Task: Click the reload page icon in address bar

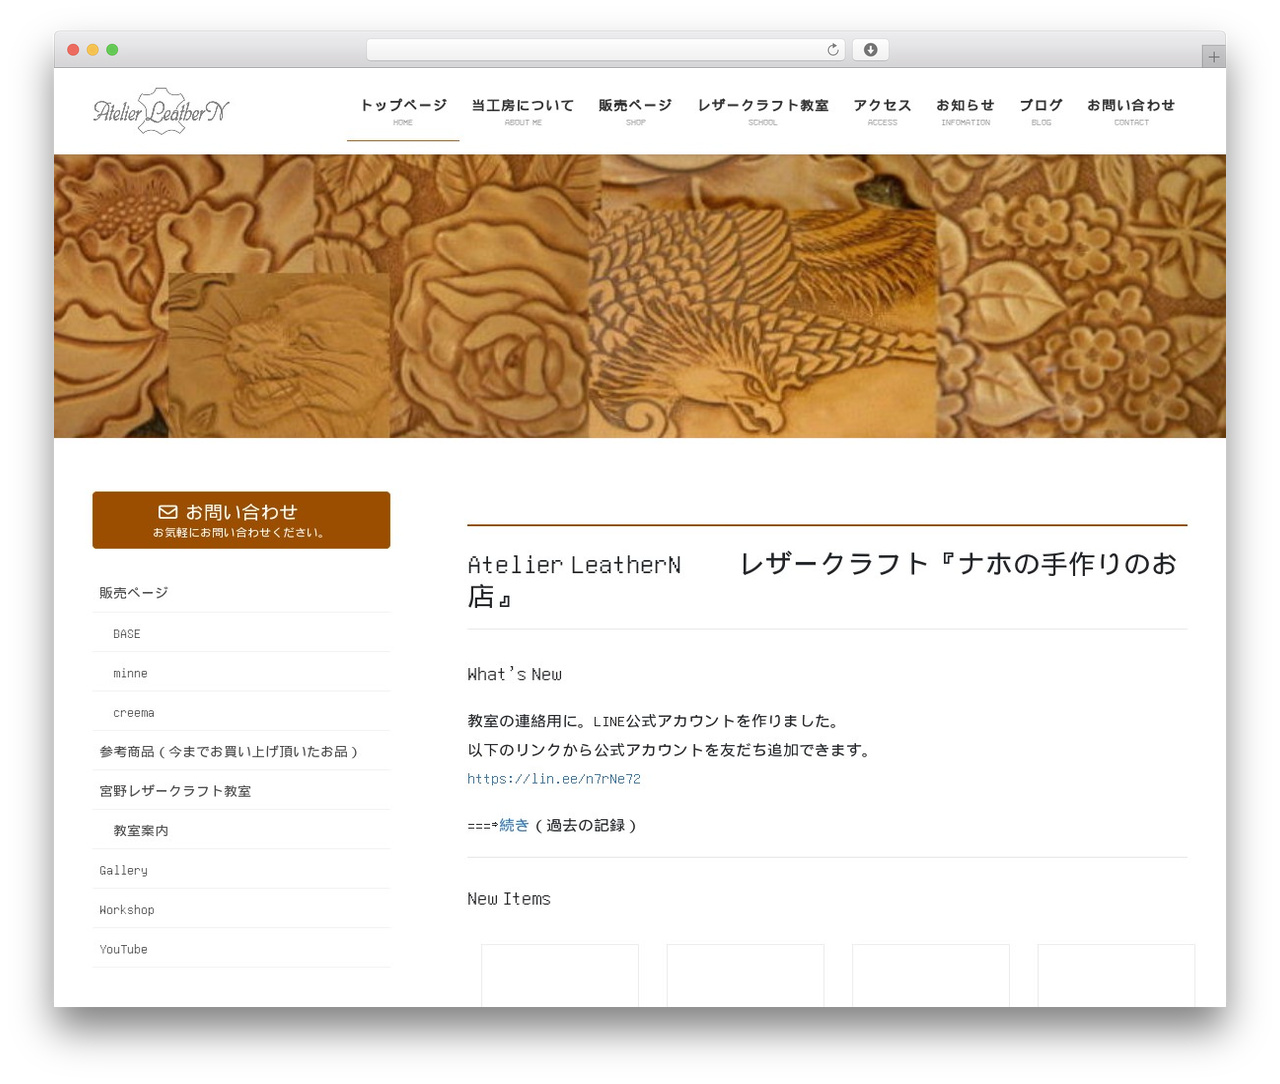Action: [832, 50]
